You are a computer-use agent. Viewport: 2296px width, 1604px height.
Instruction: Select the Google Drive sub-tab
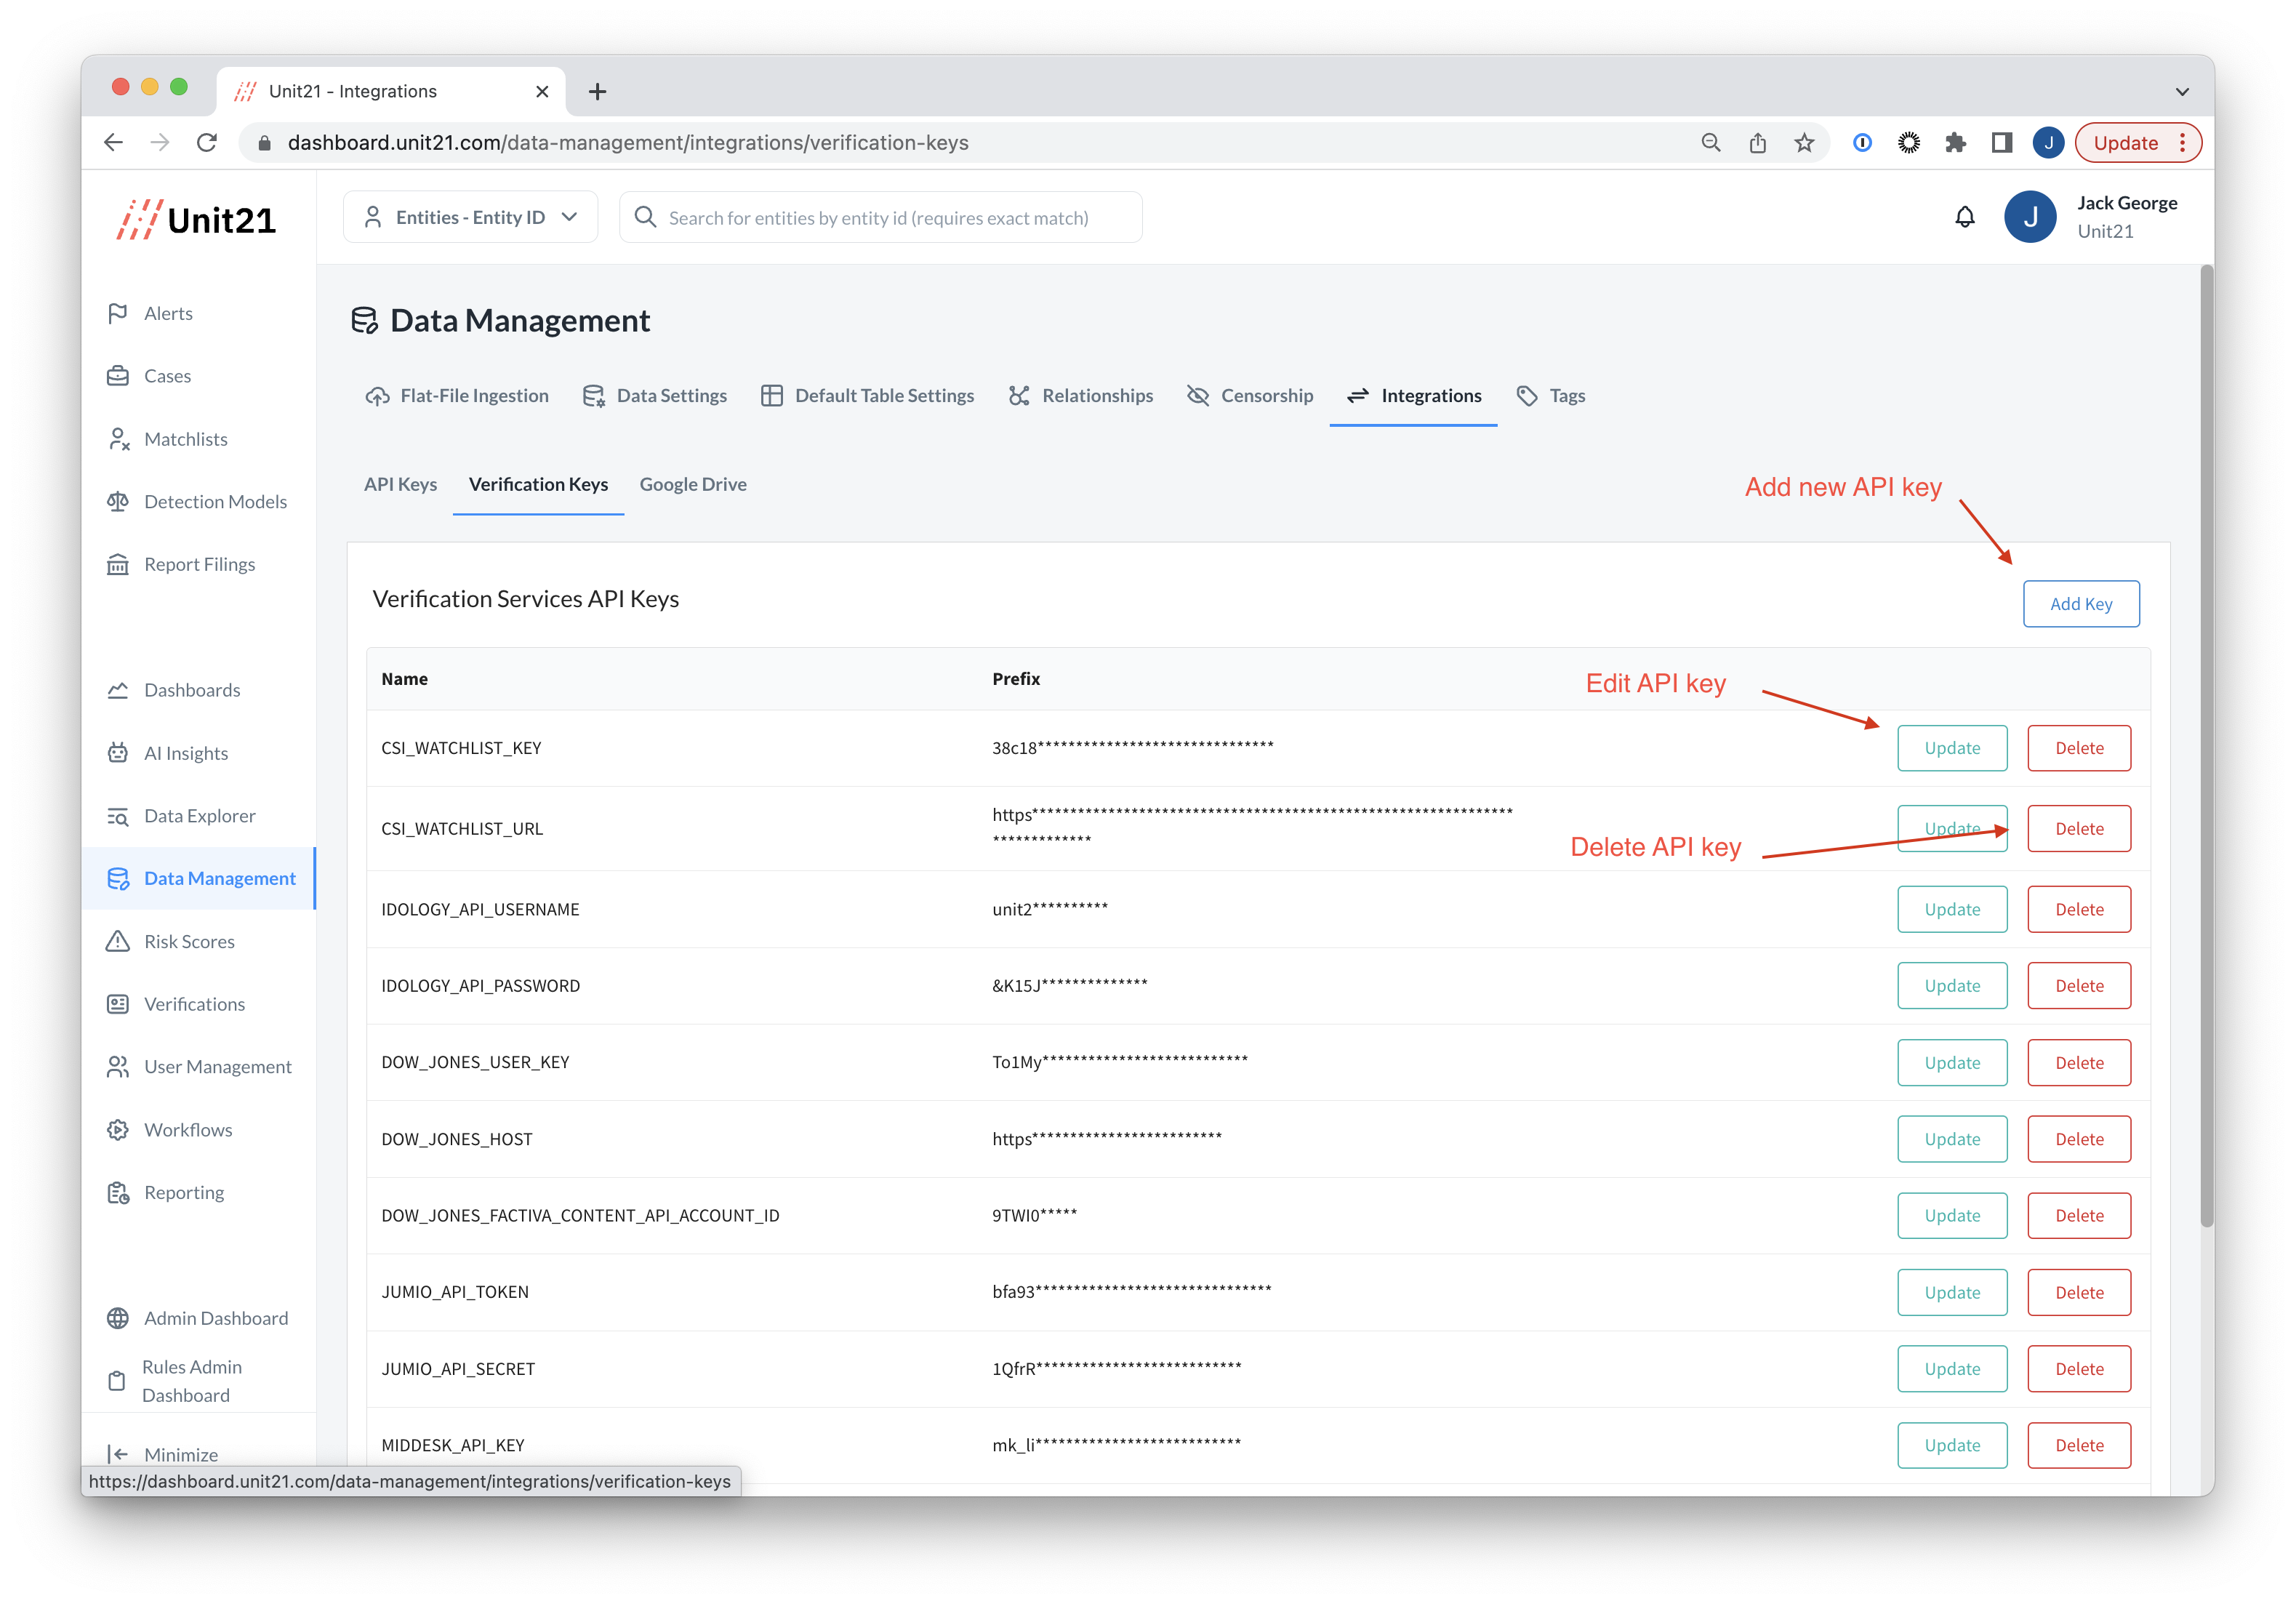[693, 484]
